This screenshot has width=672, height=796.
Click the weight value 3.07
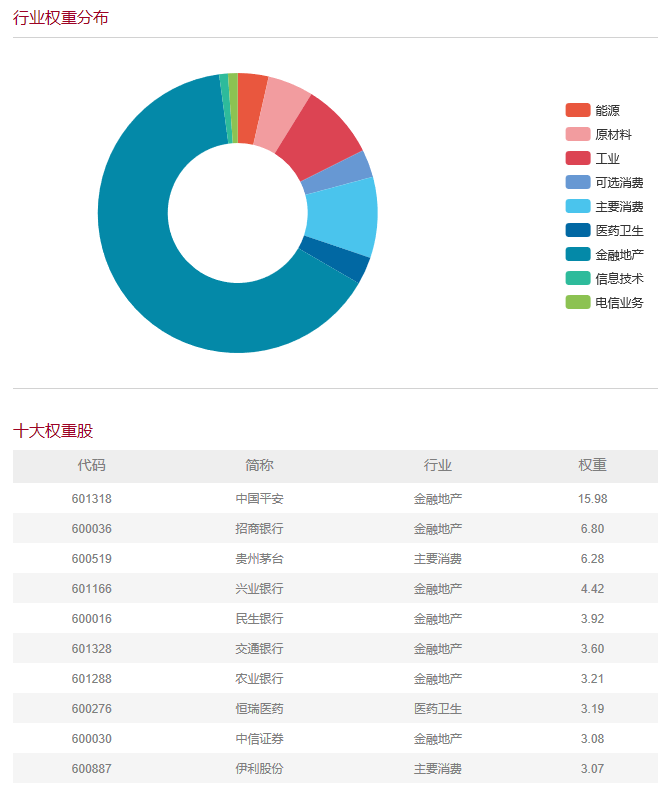pyautogui.click(x=592, y=768)
